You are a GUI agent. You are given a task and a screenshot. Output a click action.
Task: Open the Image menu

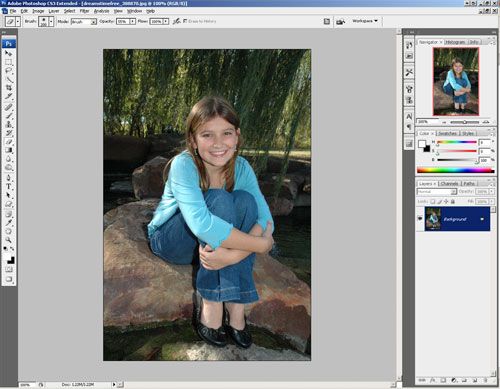(x=38, y=11)
